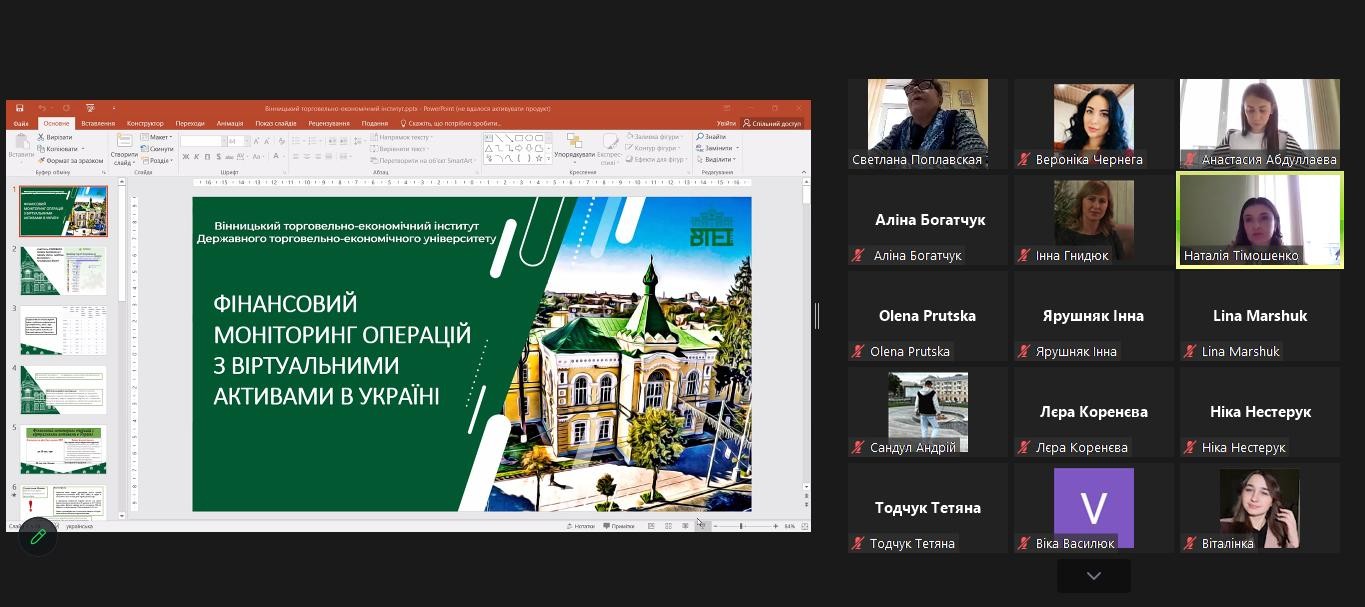Select slide 3 thumbnail in the panel
The height and width of the screenshot is (607, 1365).
63,330
